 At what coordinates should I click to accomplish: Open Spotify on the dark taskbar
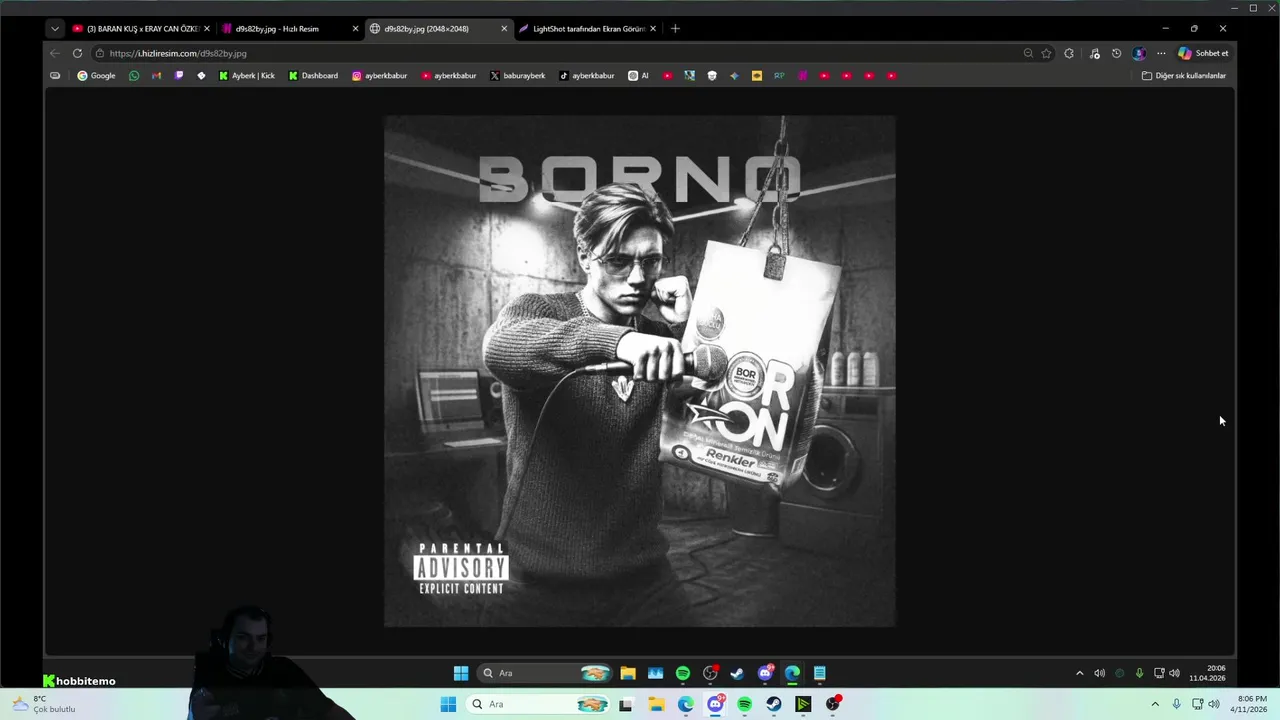click(x=683, y=673)
